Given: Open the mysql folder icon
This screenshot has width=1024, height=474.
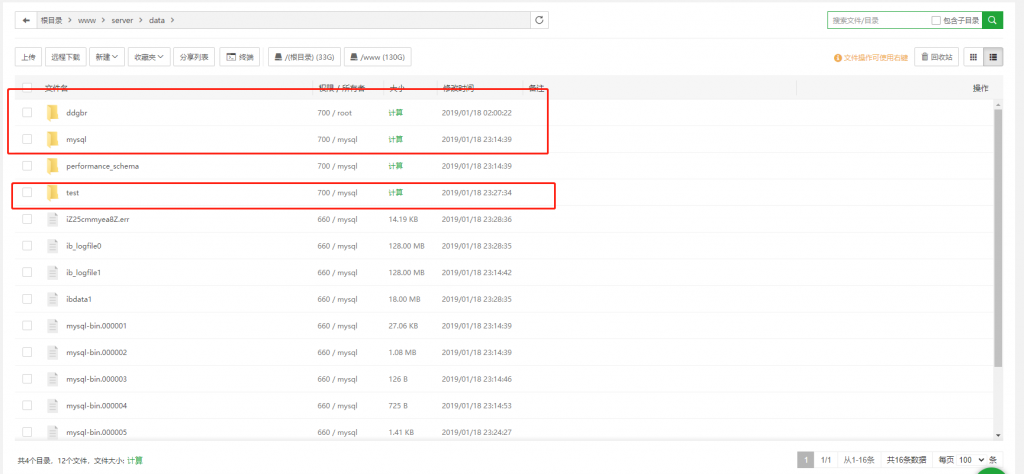Looking at the screenshot, I should pyautogui.click(x=53, y=139).
